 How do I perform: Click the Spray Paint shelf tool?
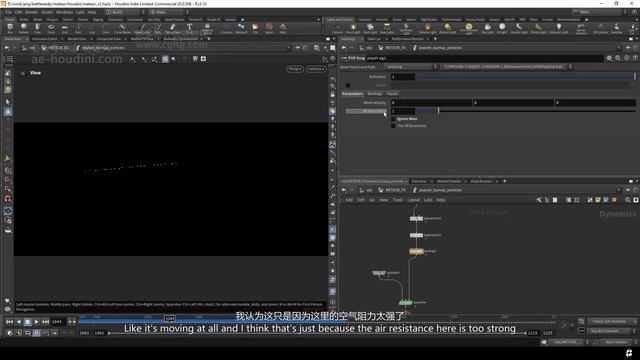(x=173, y=28)
